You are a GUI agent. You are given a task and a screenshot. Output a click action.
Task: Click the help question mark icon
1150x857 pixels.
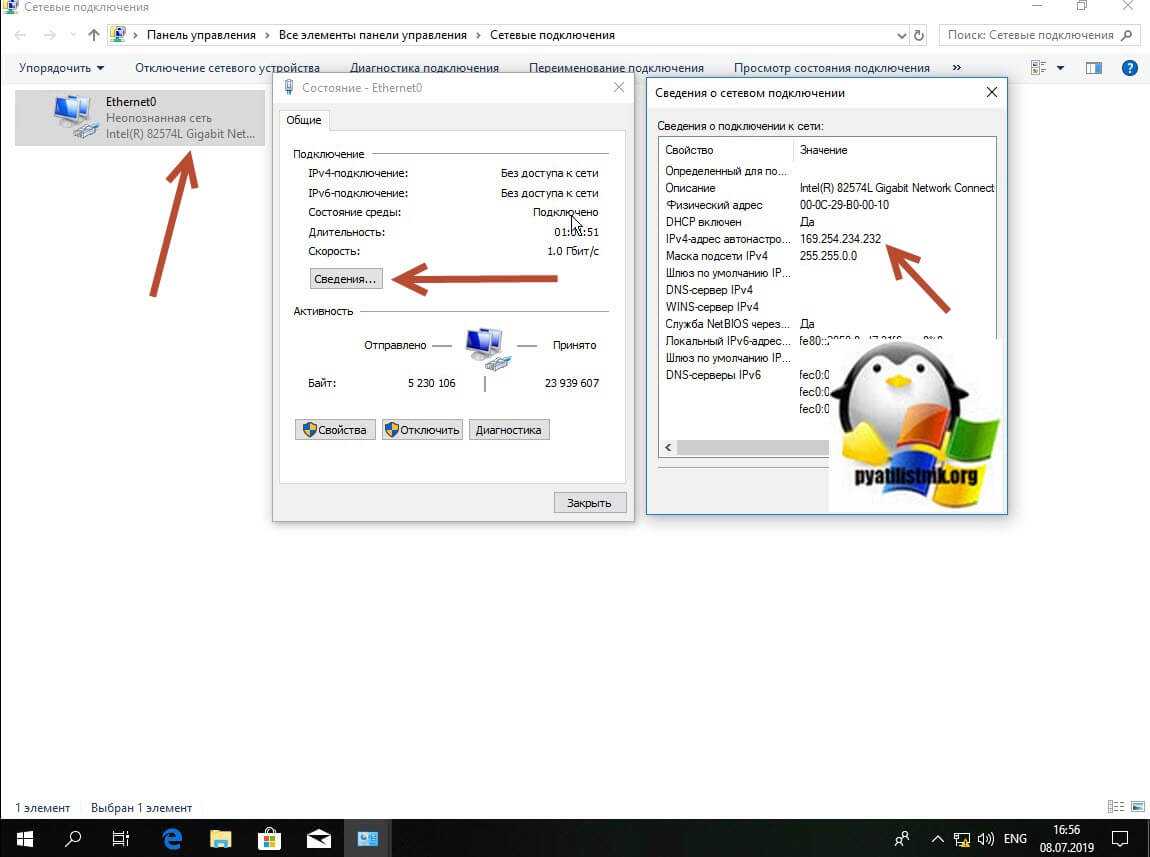click(x=1130, y=68)
